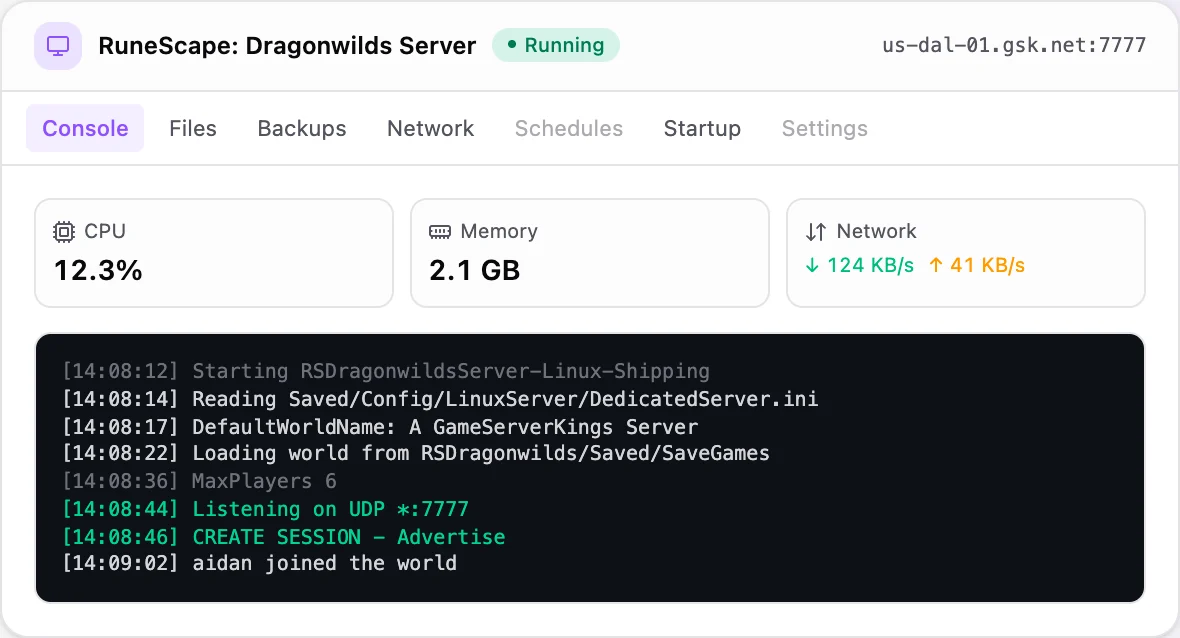This screenshot has height=638, width=1180.
Task: Click log line Reading Saved/Config DedicatedServer.ini
Action: click(440, 399)
